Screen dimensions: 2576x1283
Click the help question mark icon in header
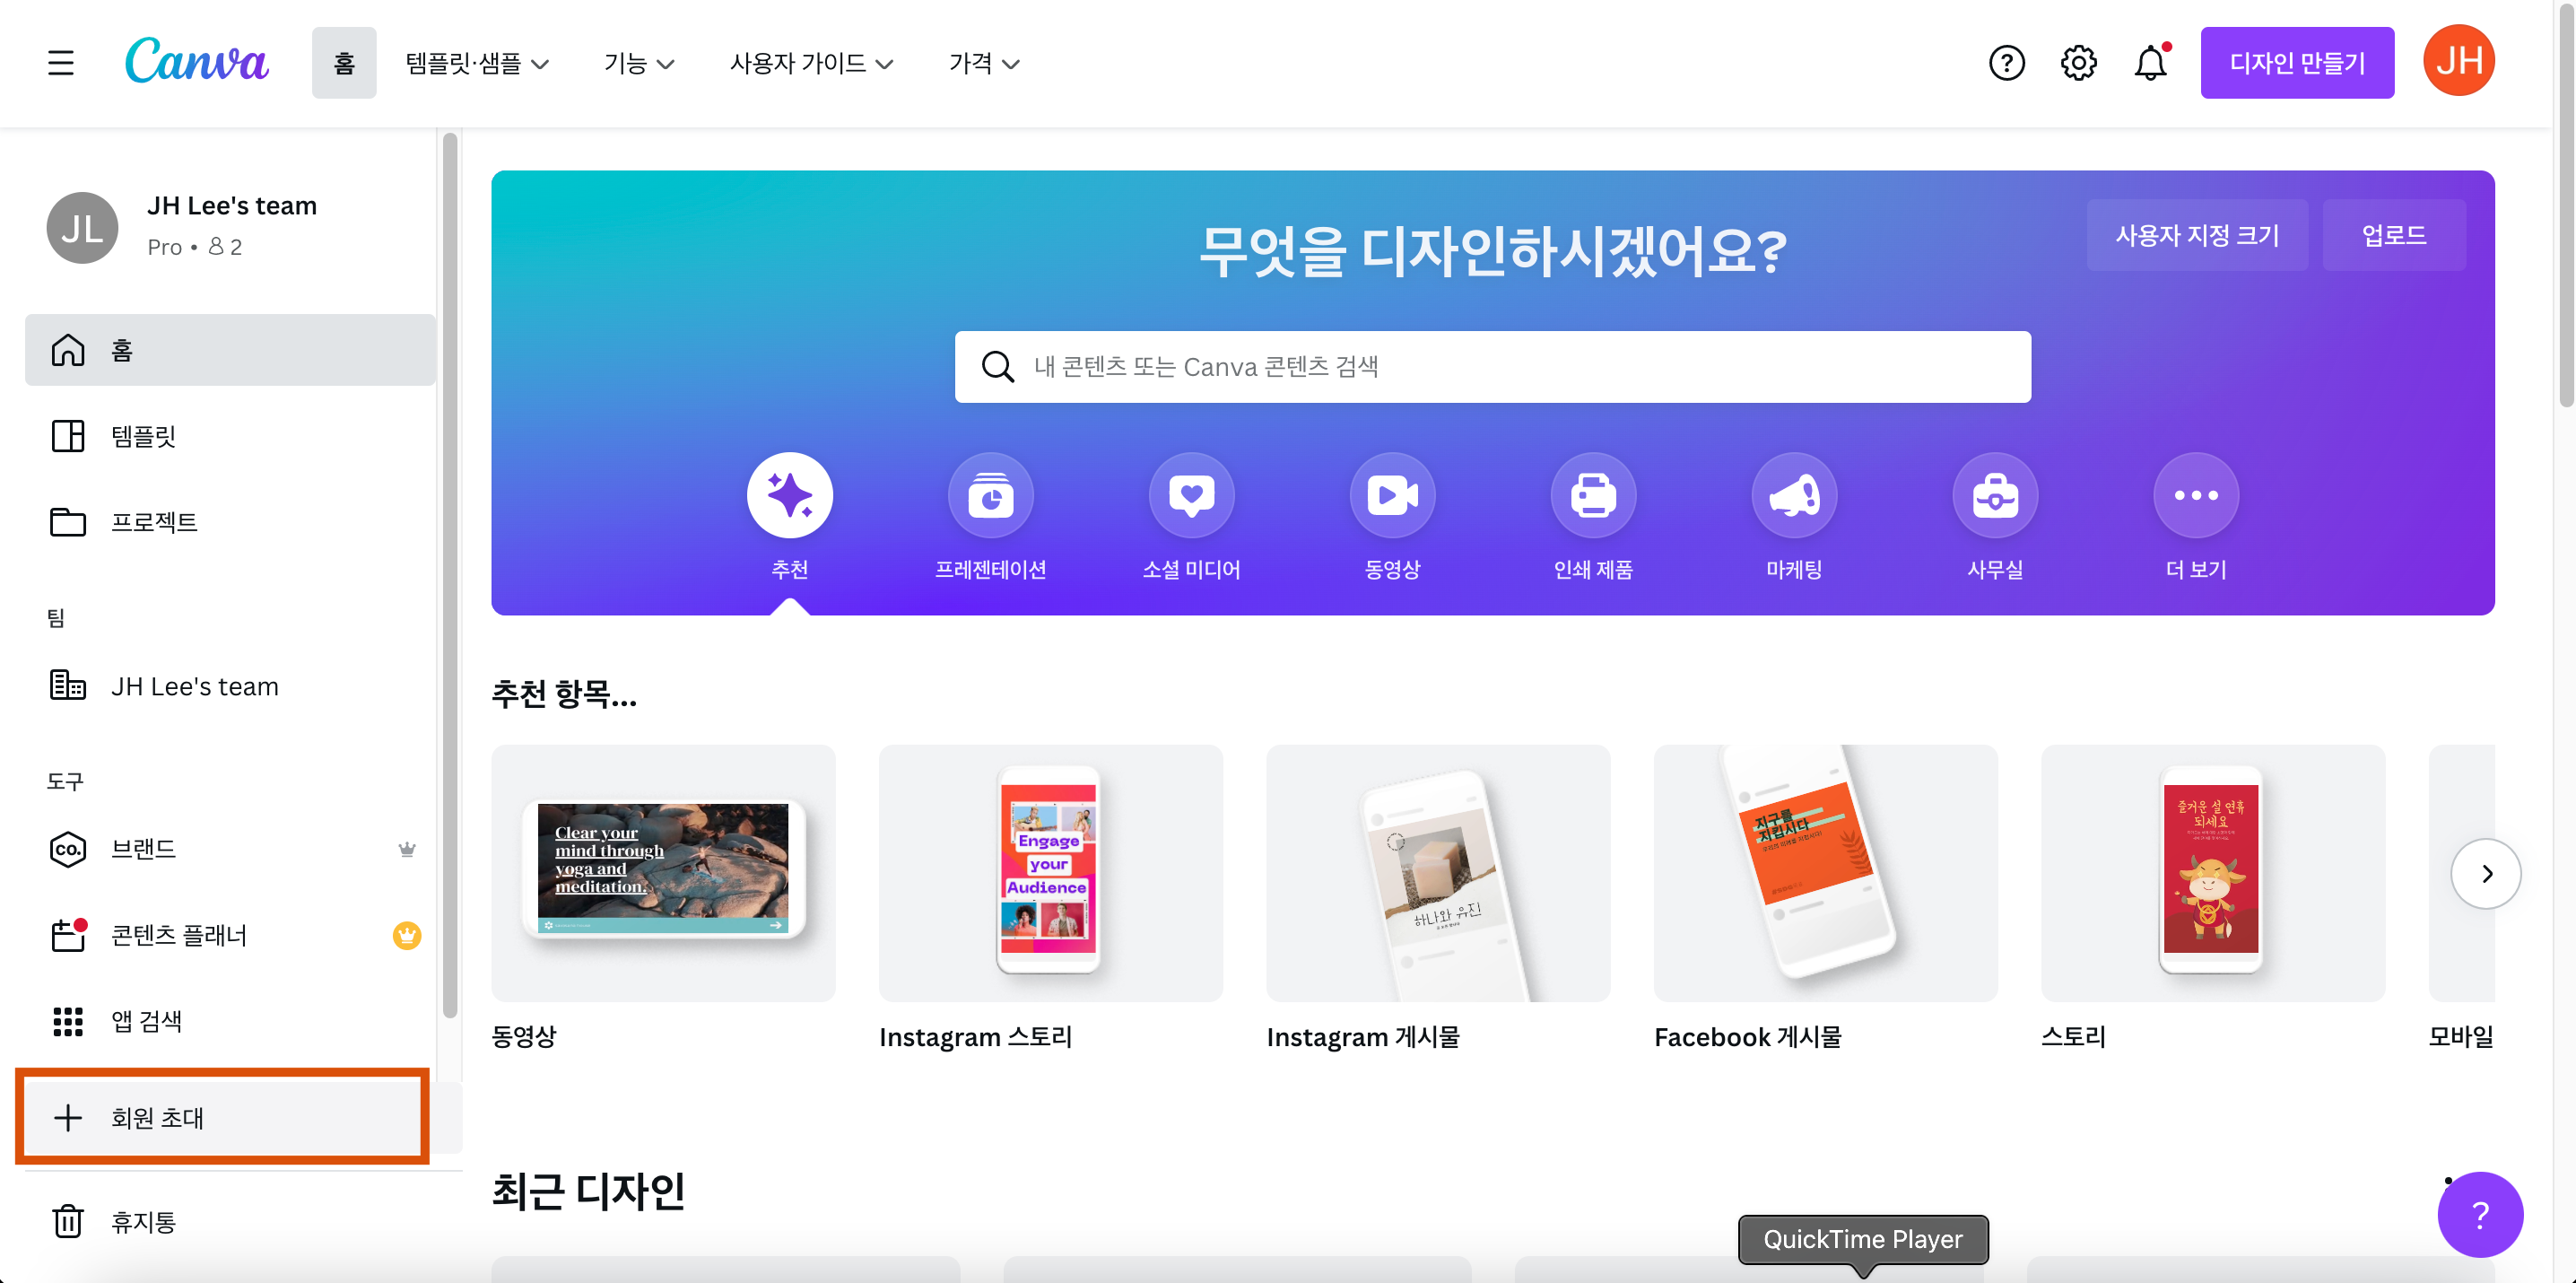pos(2006,63)
